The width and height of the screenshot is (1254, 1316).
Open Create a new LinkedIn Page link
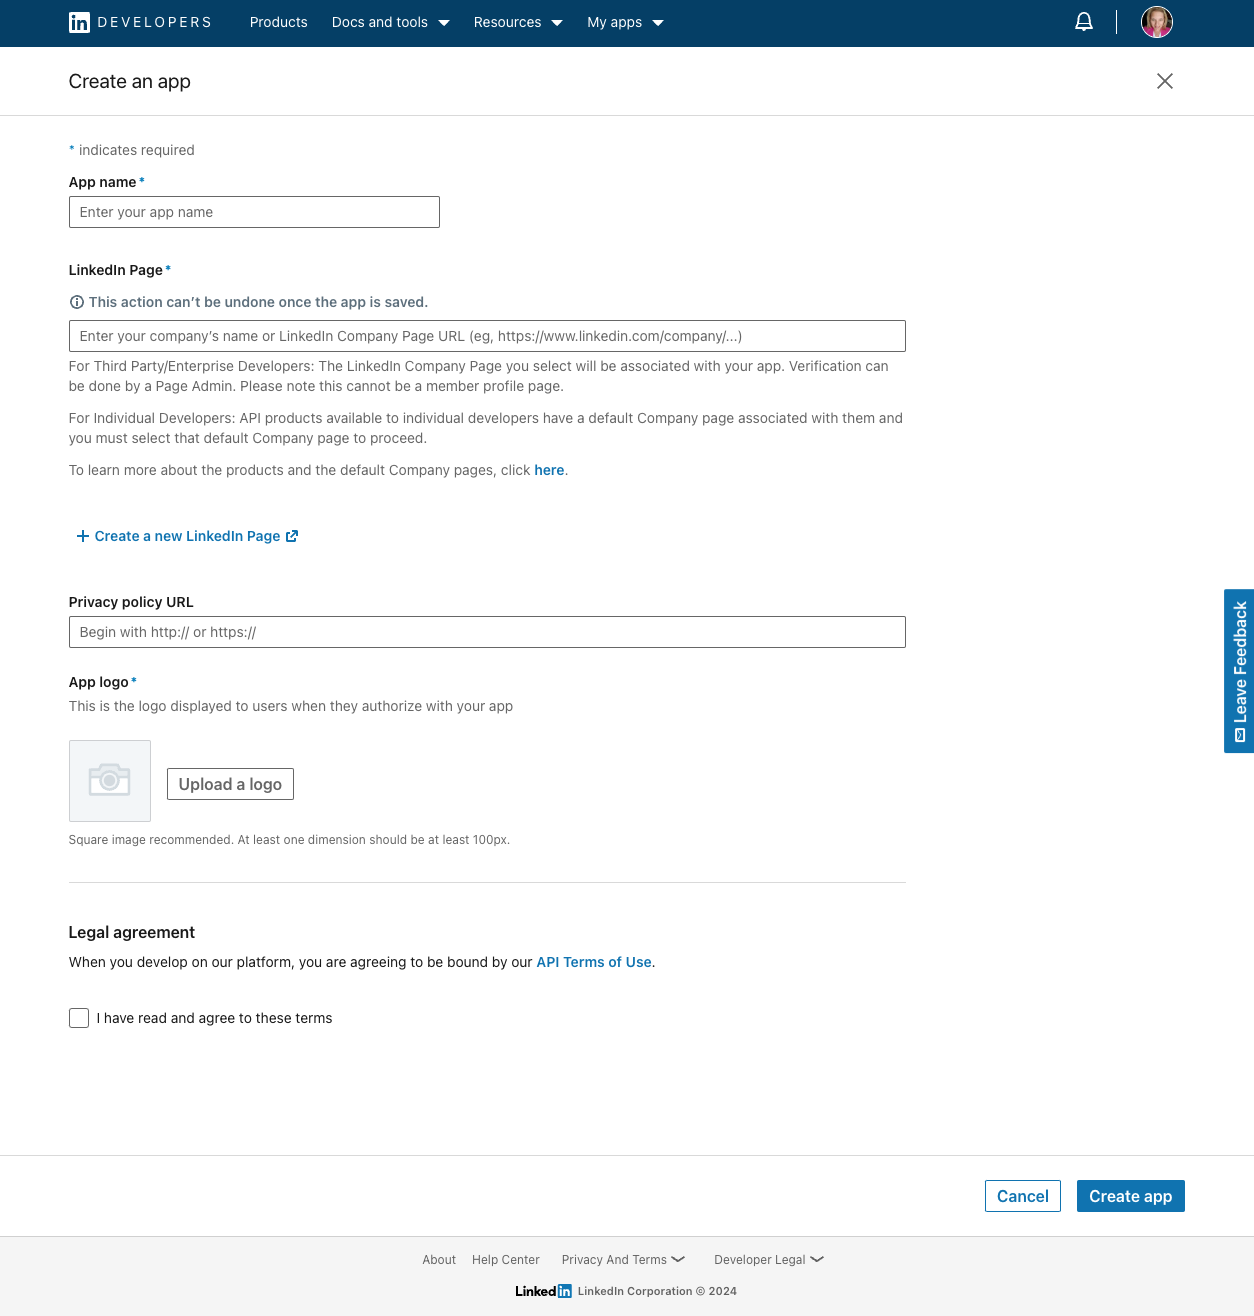[x=187, y=536]
